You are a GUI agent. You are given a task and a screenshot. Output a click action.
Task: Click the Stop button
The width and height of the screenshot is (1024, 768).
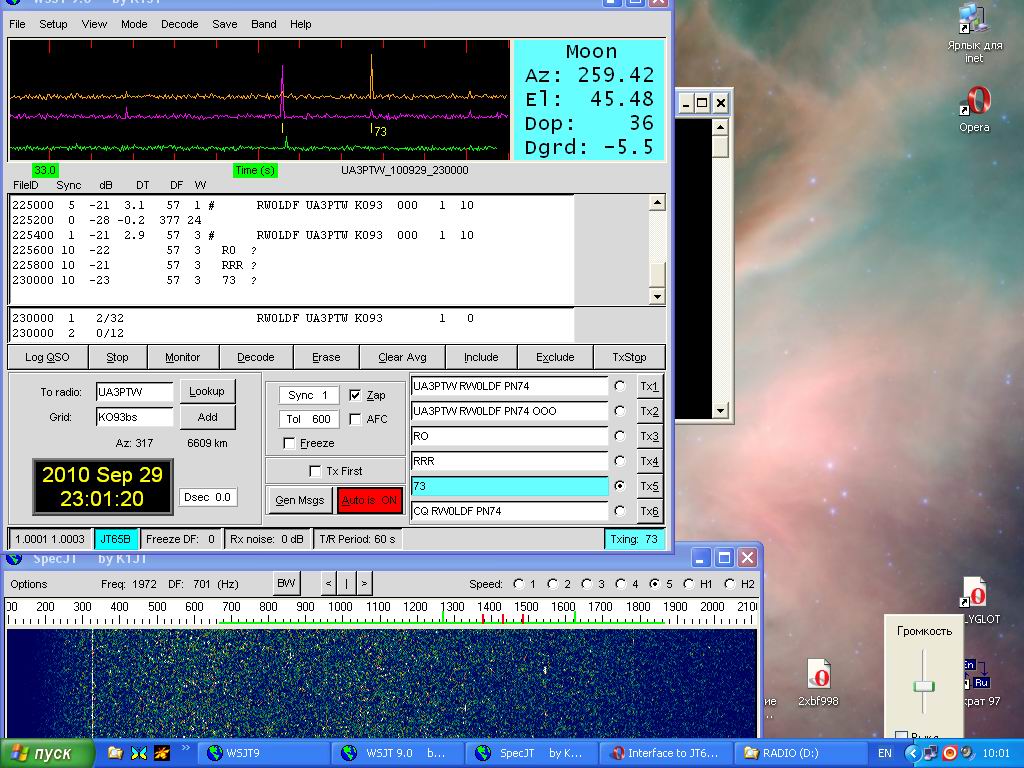(117, 357)
